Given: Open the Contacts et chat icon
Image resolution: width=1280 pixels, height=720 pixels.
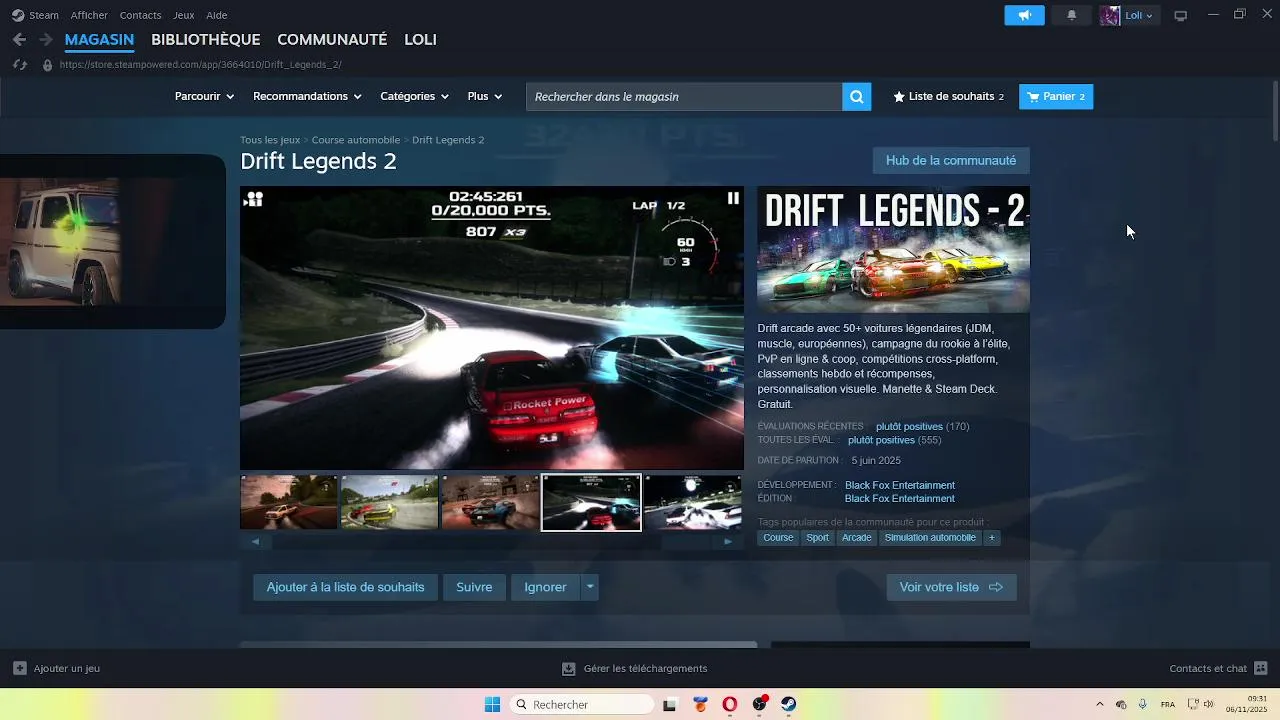Looking at the screenshot, I should [1260, 668].
